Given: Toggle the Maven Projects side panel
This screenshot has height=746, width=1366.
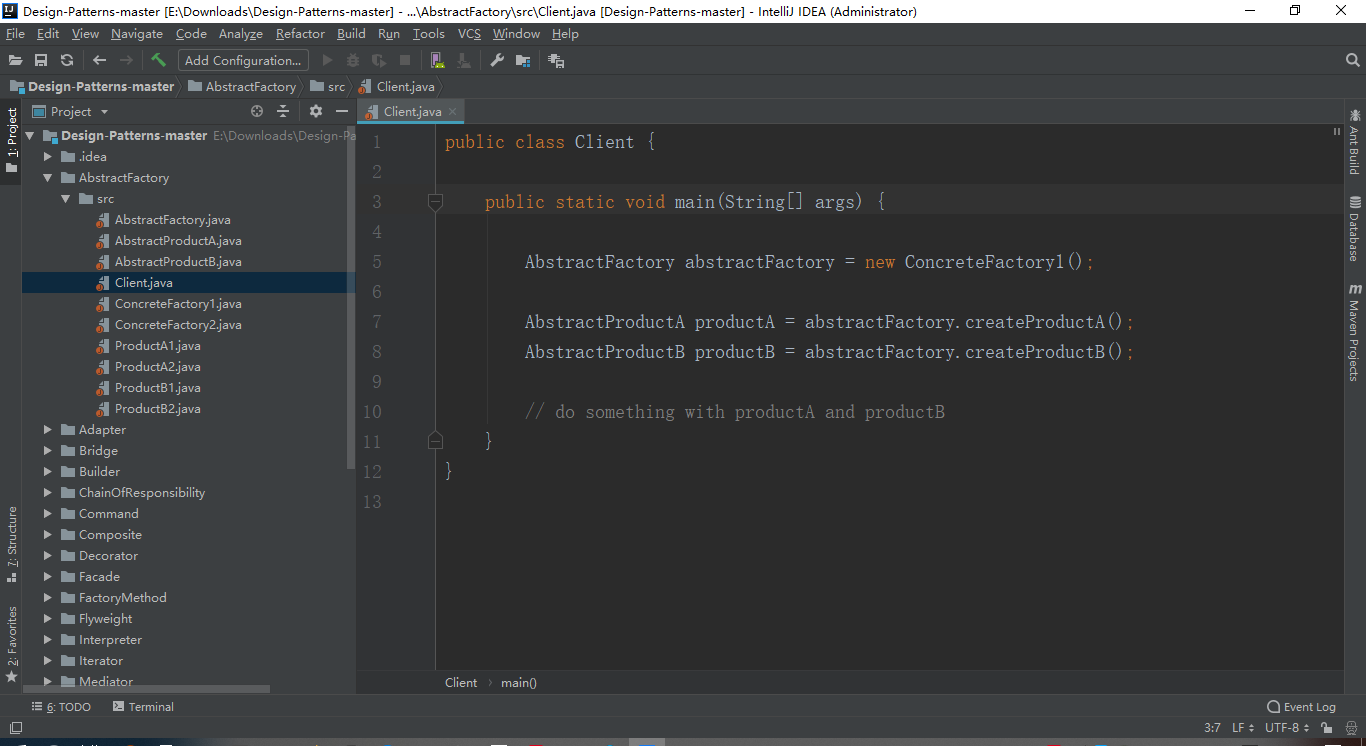Looking at the screenshot, I should 1355,332.
